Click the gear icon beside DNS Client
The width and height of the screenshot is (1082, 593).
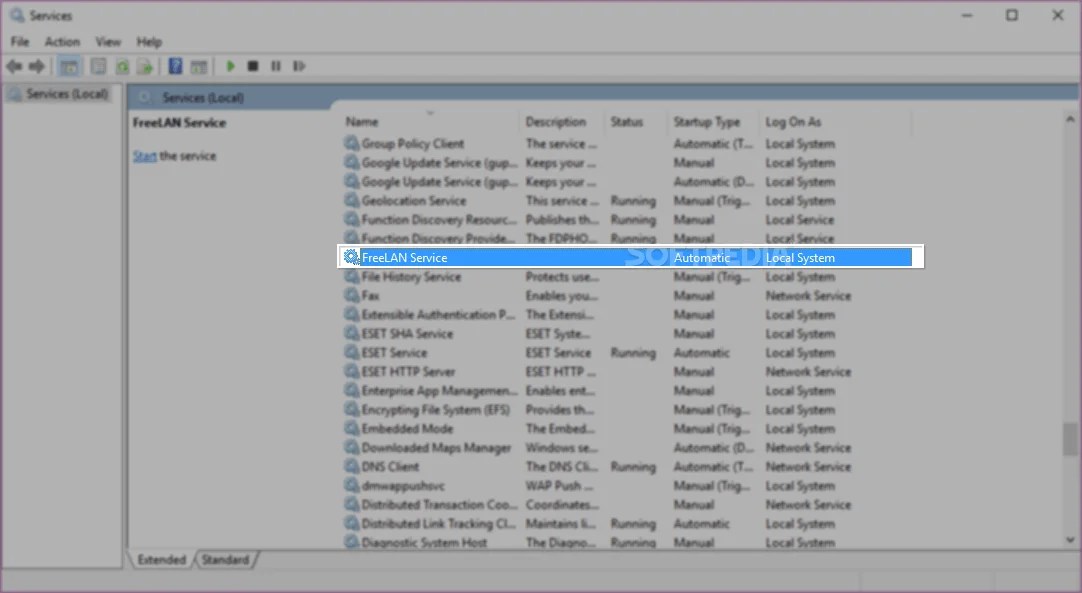(x=351, y=467)
